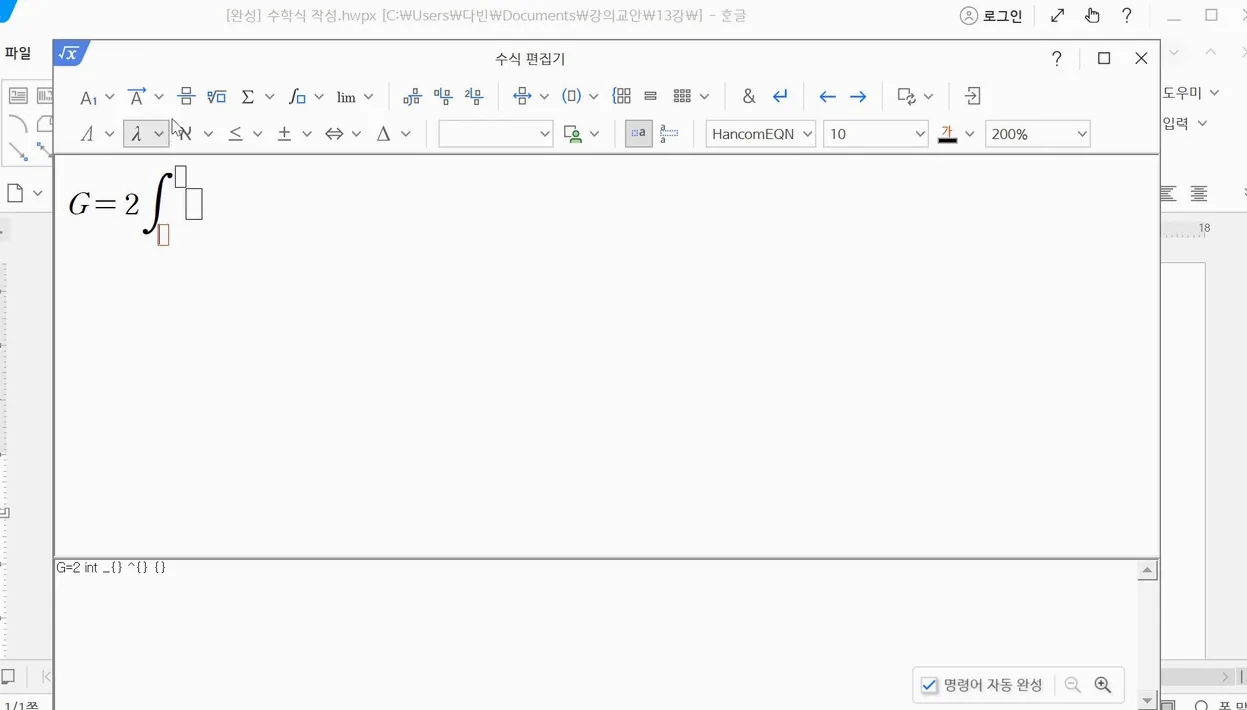Open the uppercase Greek letters (Λ) palette

tap(87, 134)
